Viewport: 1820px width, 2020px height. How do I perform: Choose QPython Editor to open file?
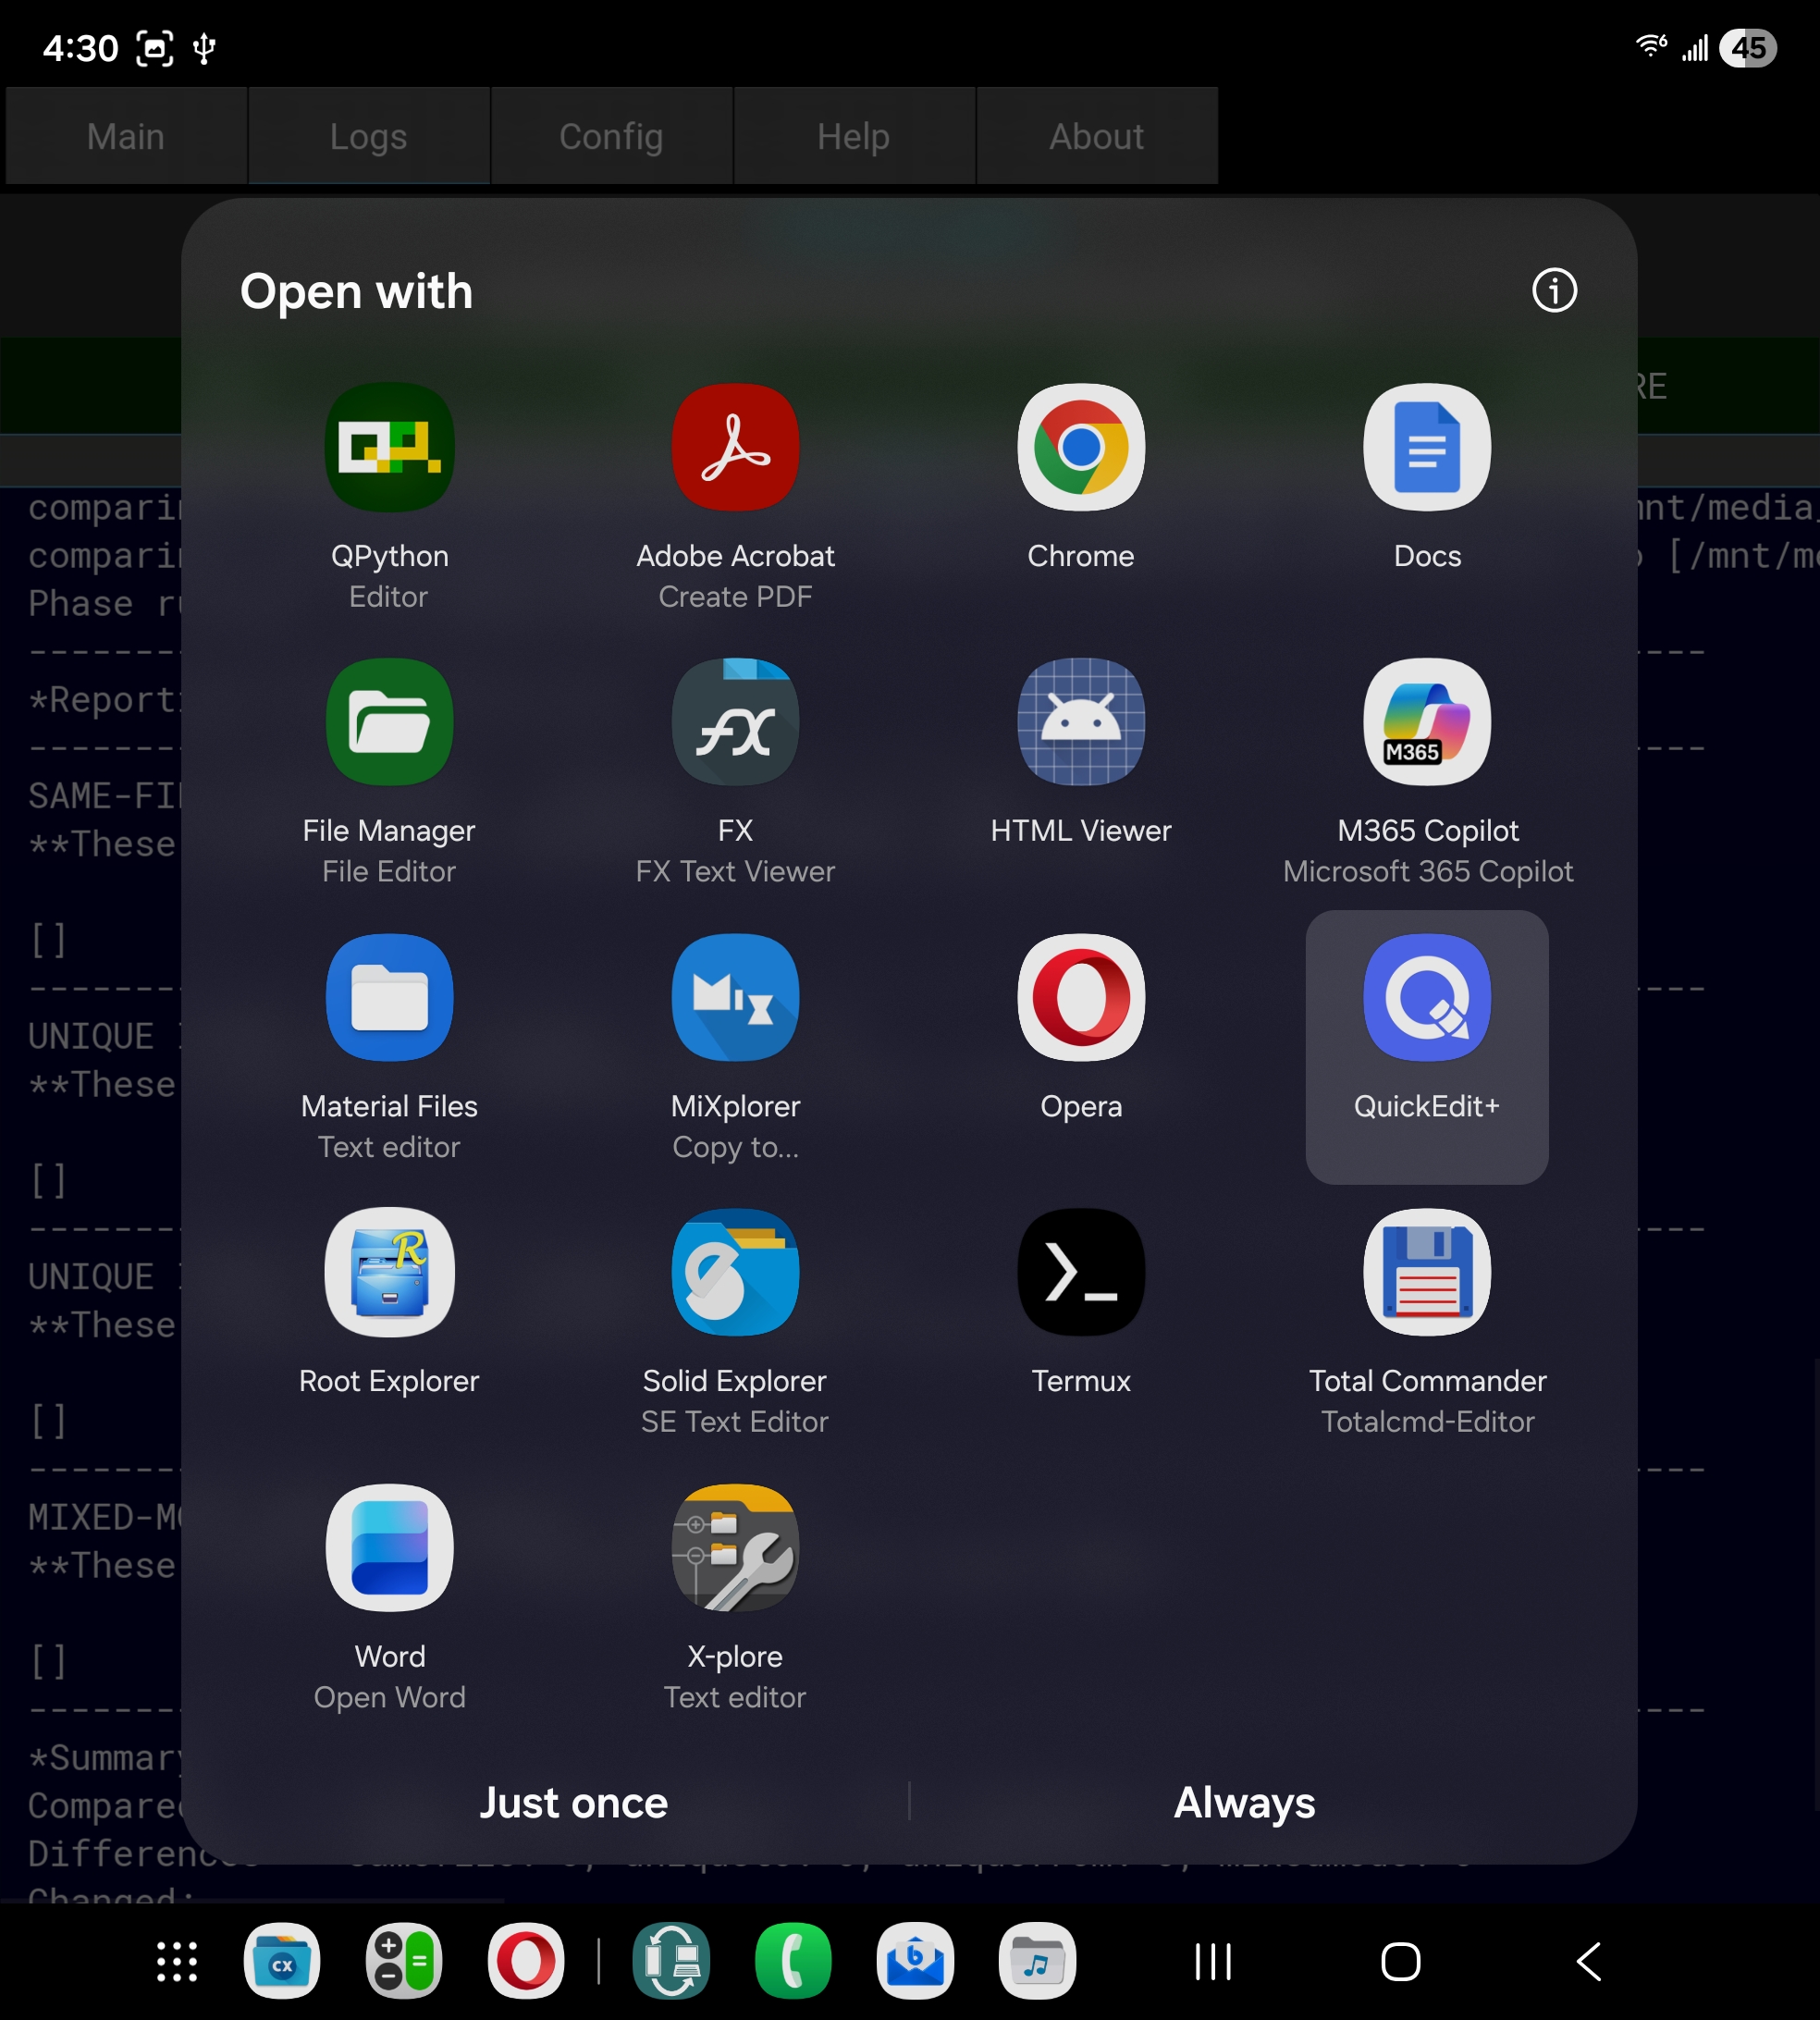389,448
